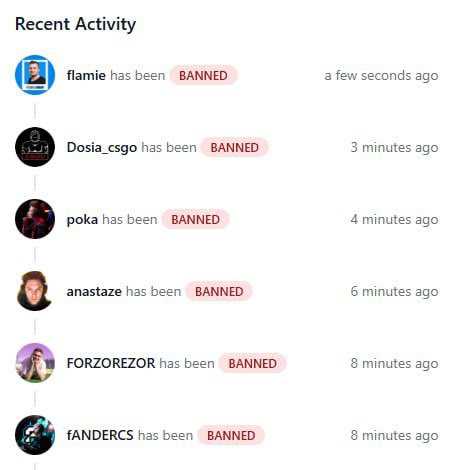Select BANNED tag beside fANDERCS
Screen dimensions: 449x470
click(231, 435)
